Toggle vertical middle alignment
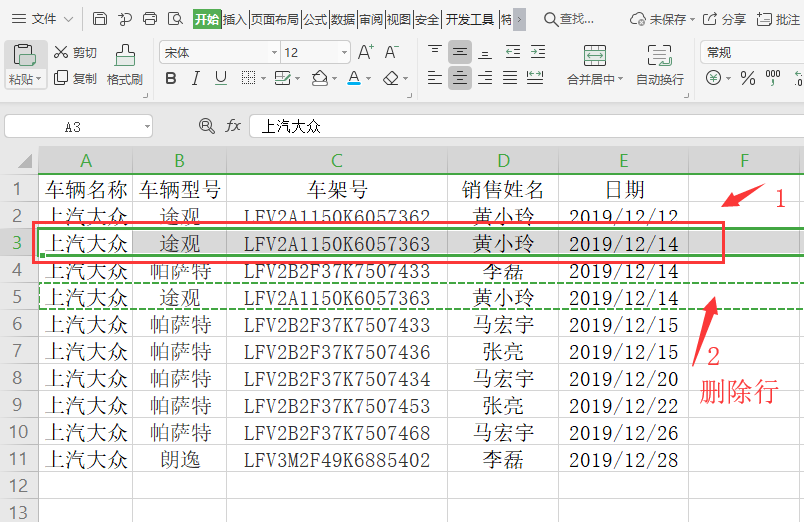Image resolution: width=804 pixels, height=522 pixels. pos(459,52)
